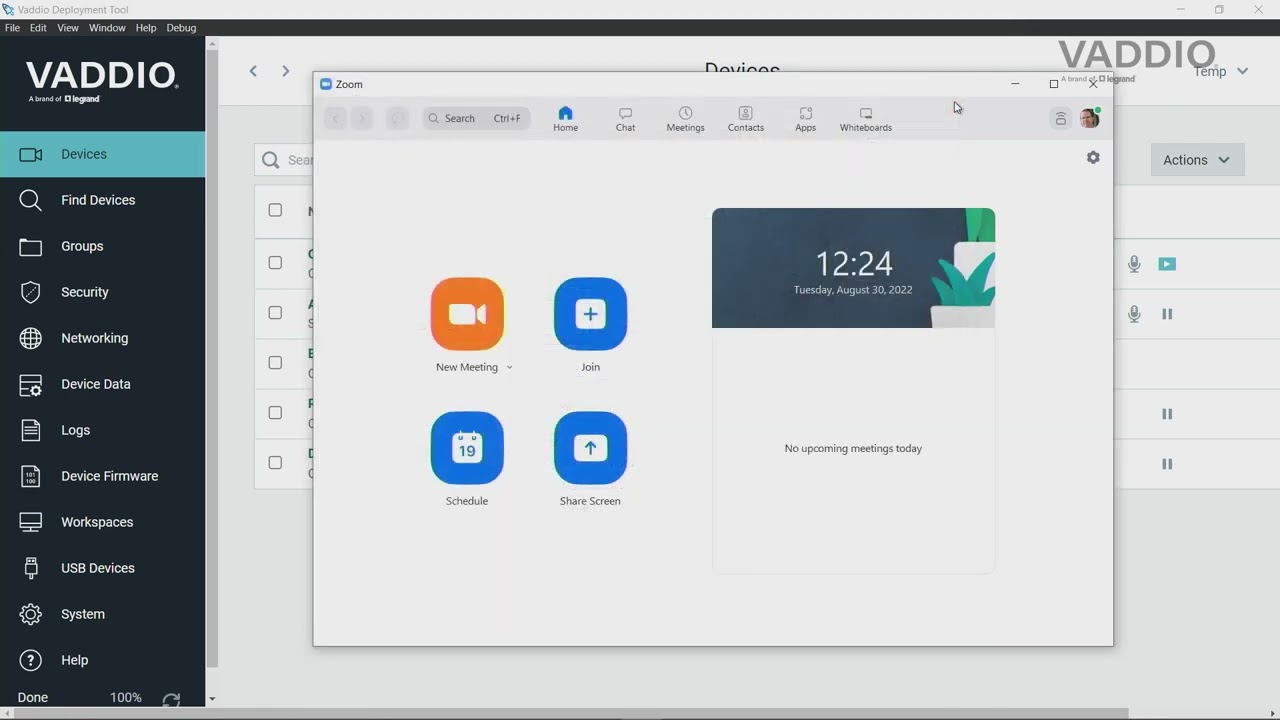Open the Actions dropdown in Vaddio
The width and height of the screenshot is (1280, 720).
coord(1197,160)
